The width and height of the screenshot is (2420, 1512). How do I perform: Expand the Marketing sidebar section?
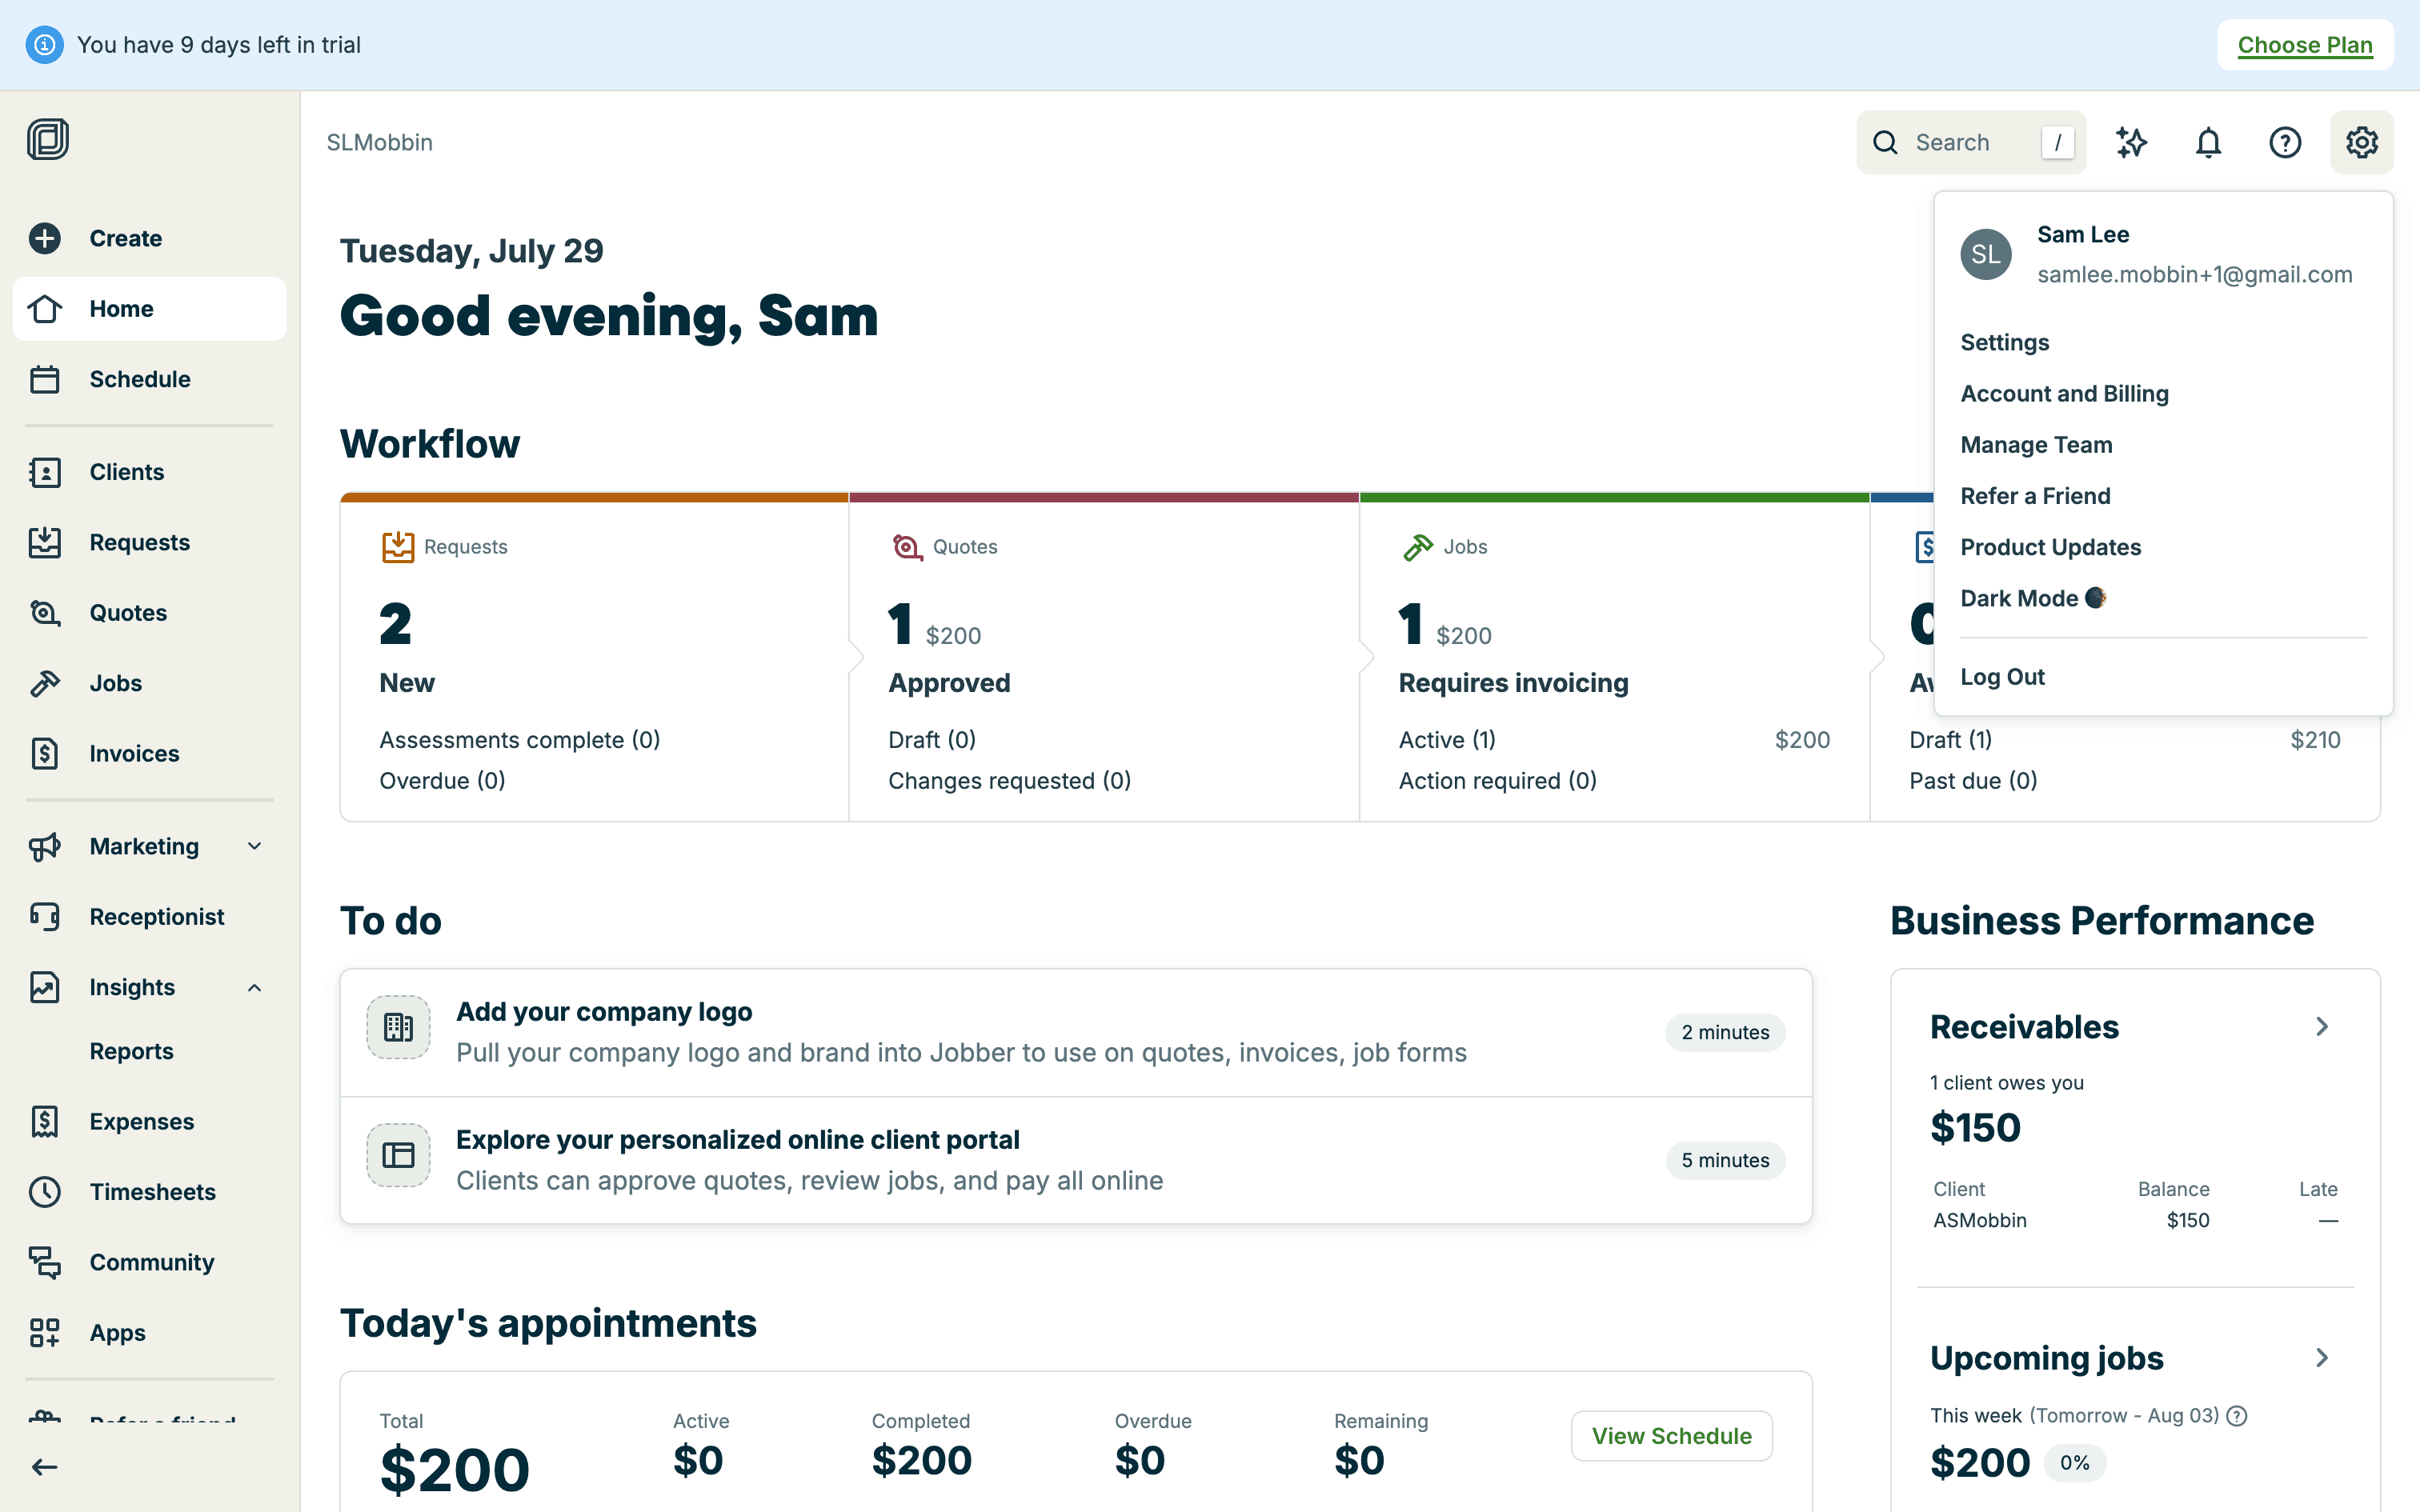point(254,846)
